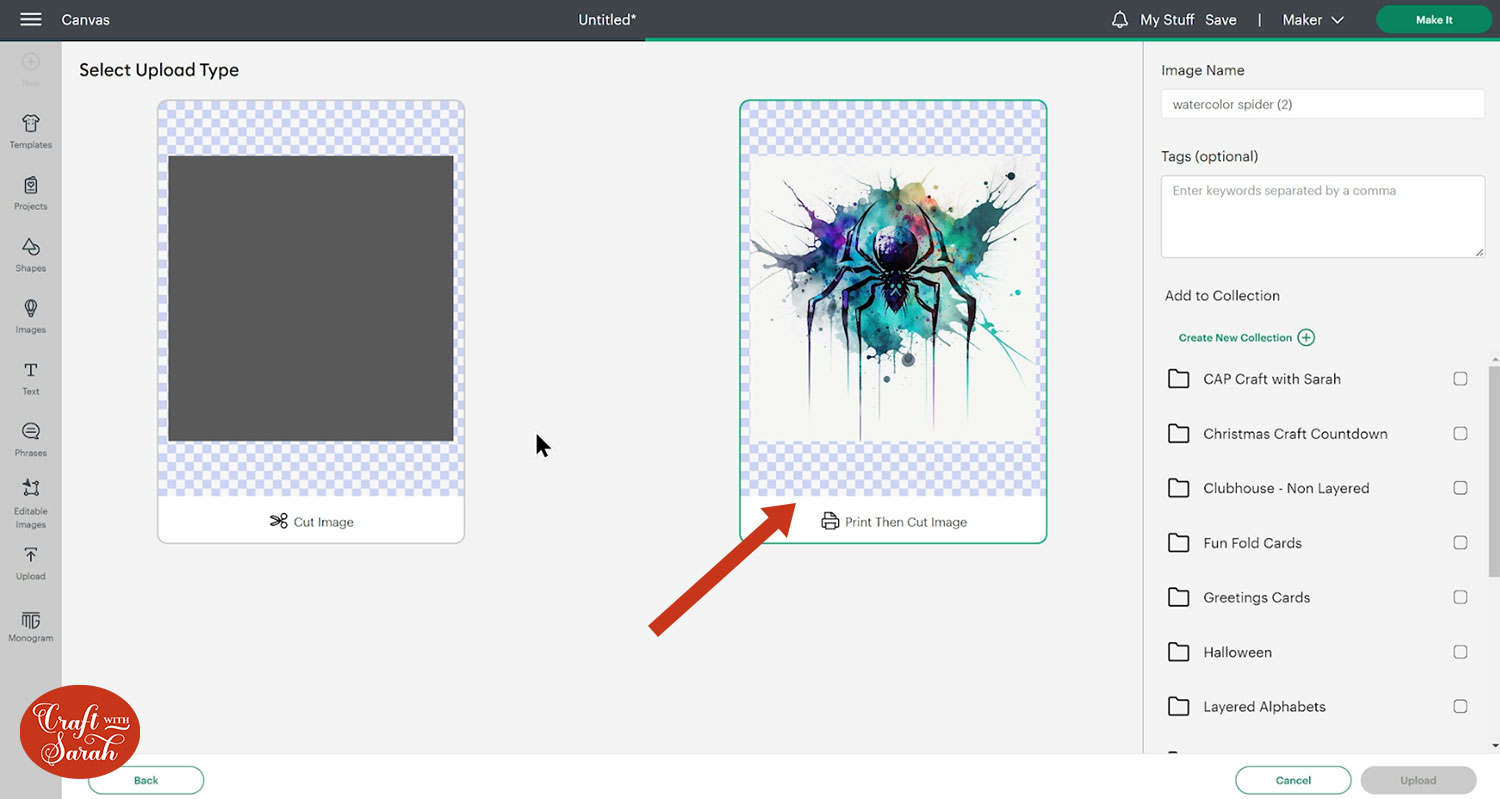This screenshot has height=799, width=1500.
Task: Click the Layered Alphabets folder icon
Action: (1179, 706)
